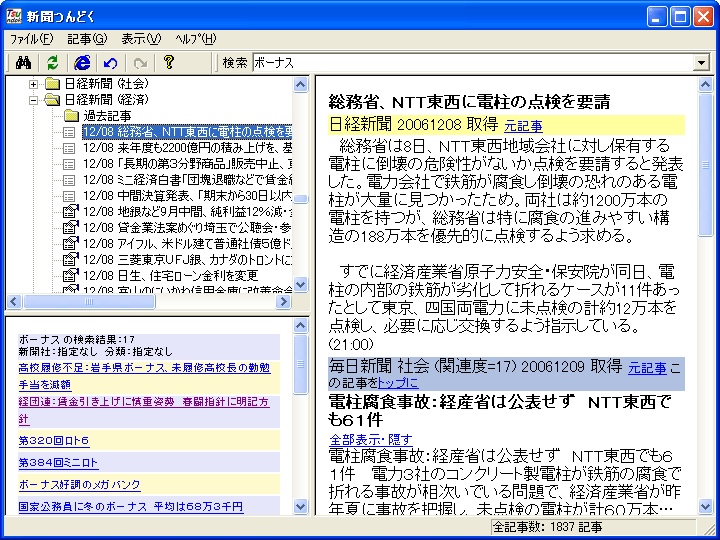Open 元記事 link in 毎日新聞 社会 header
Viewport: 720px width, 540px height.
647,367
